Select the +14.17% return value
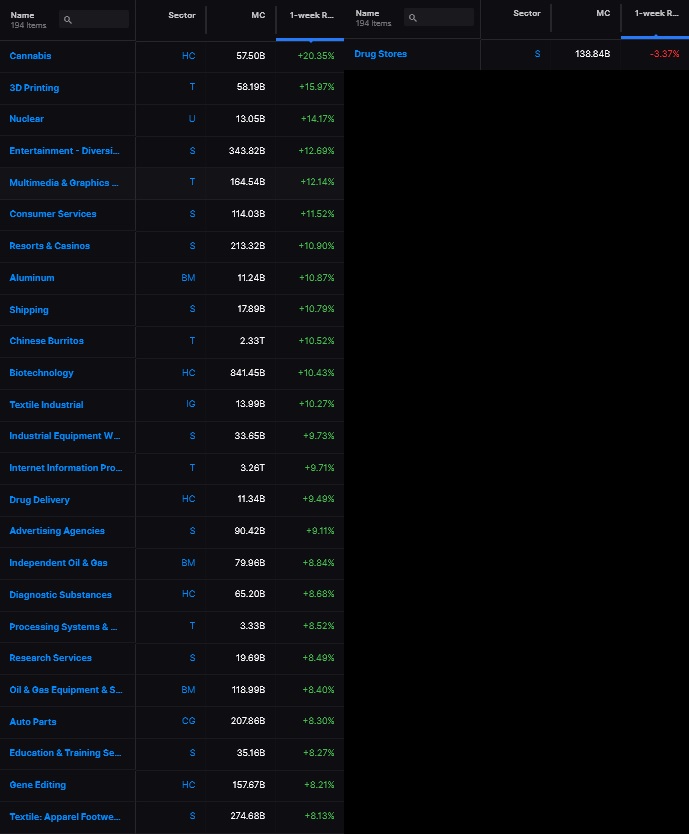Image resolution: width=689 pixels, height=834 pixels. pos(318,119)
